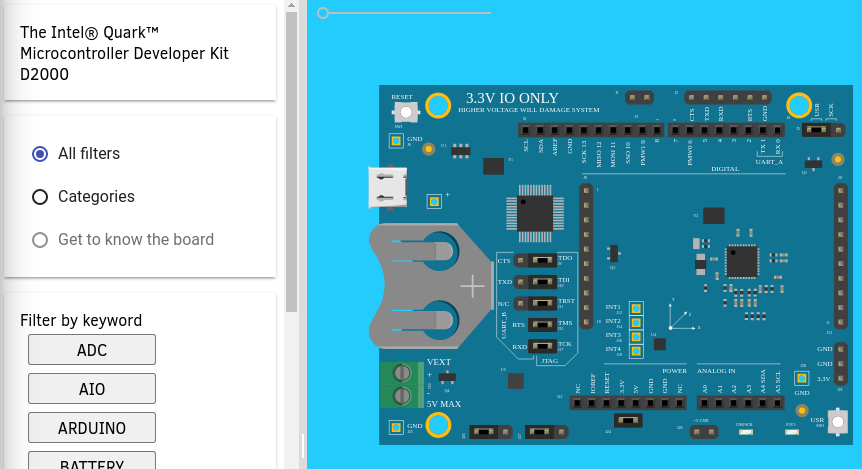Image resolution: width=862 pixels, height=469 pixels.
Task: Click the USR push button on board
Action: tap(837, 422)
